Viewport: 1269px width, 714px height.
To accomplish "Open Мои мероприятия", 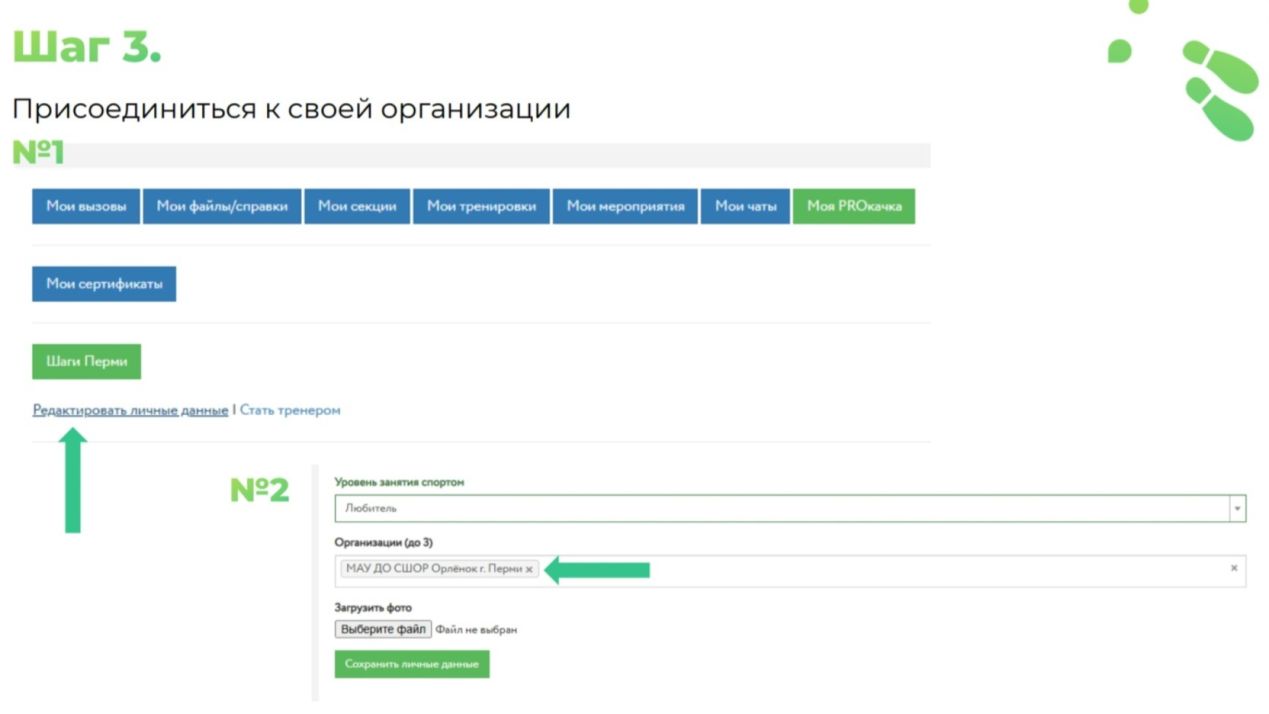I will click(x=625, y=206).
